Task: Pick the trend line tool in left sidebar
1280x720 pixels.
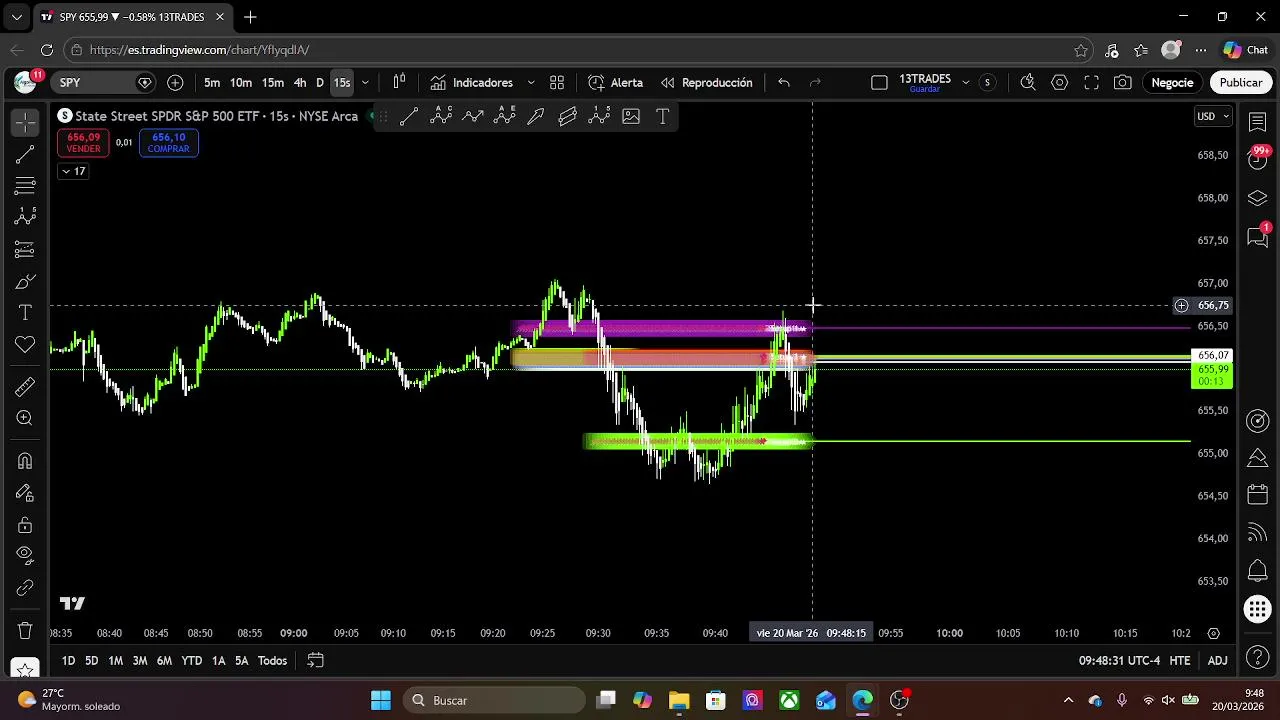Action: click(25, 154)
